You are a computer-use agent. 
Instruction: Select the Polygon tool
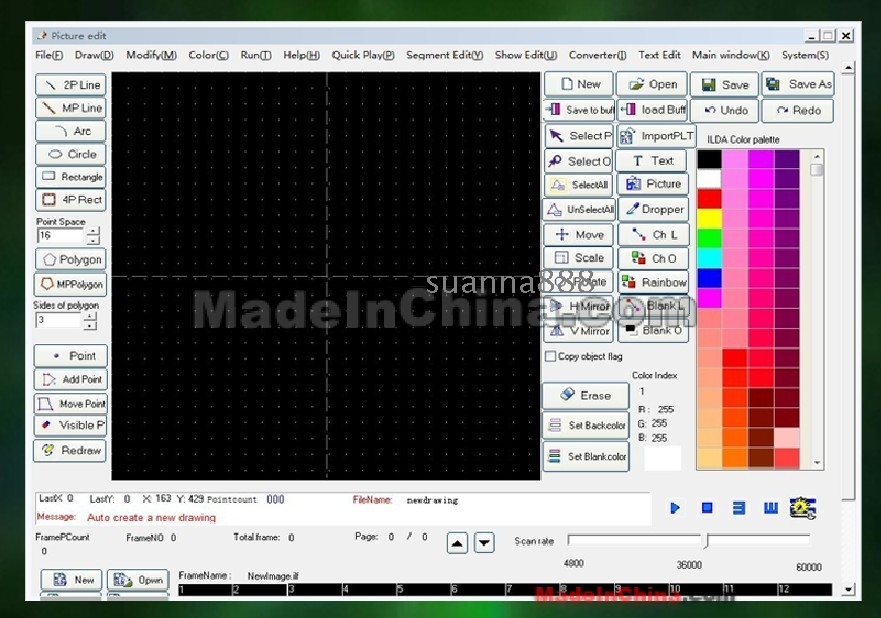point(71,260)
